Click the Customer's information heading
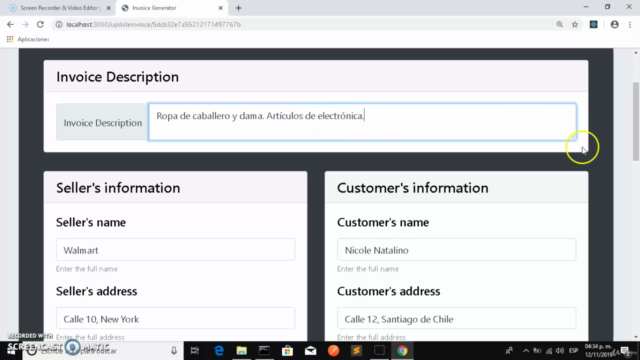Screen dimensions: 640x360 [x=412, y=188]
